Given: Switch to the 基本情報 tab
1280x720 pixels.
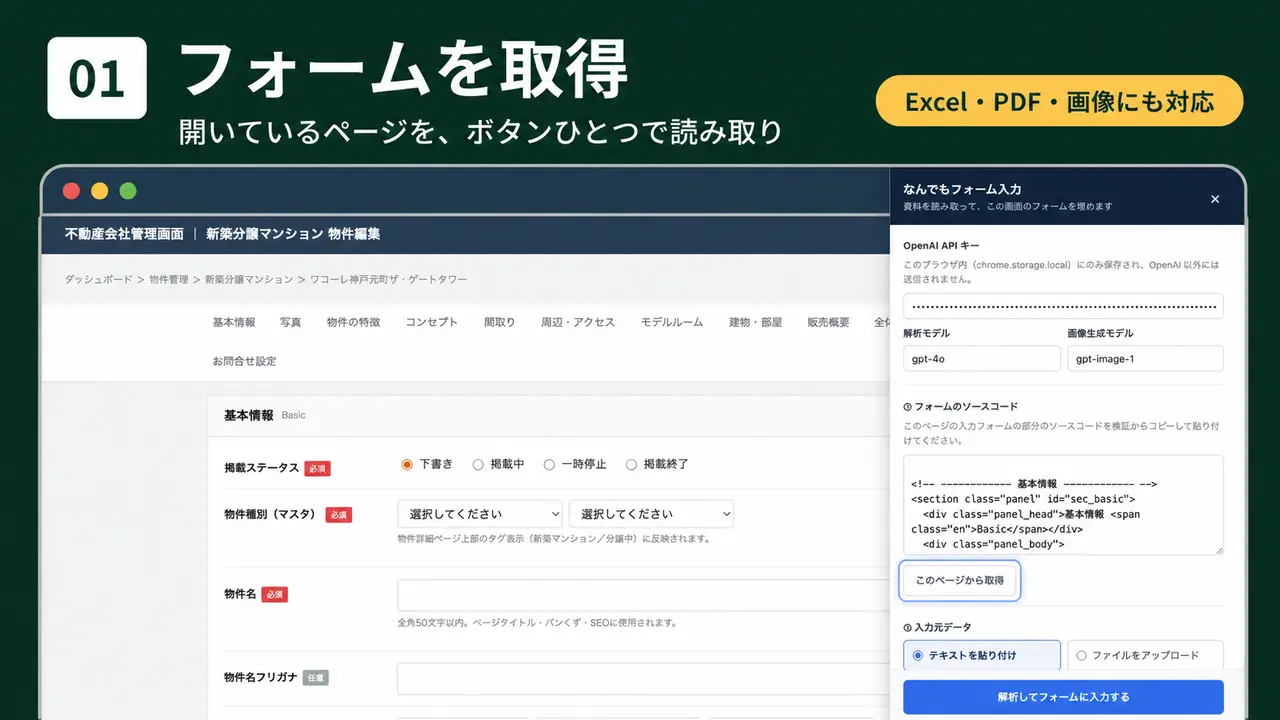Looking at the screenshot, I should click(x=234, y=322).
